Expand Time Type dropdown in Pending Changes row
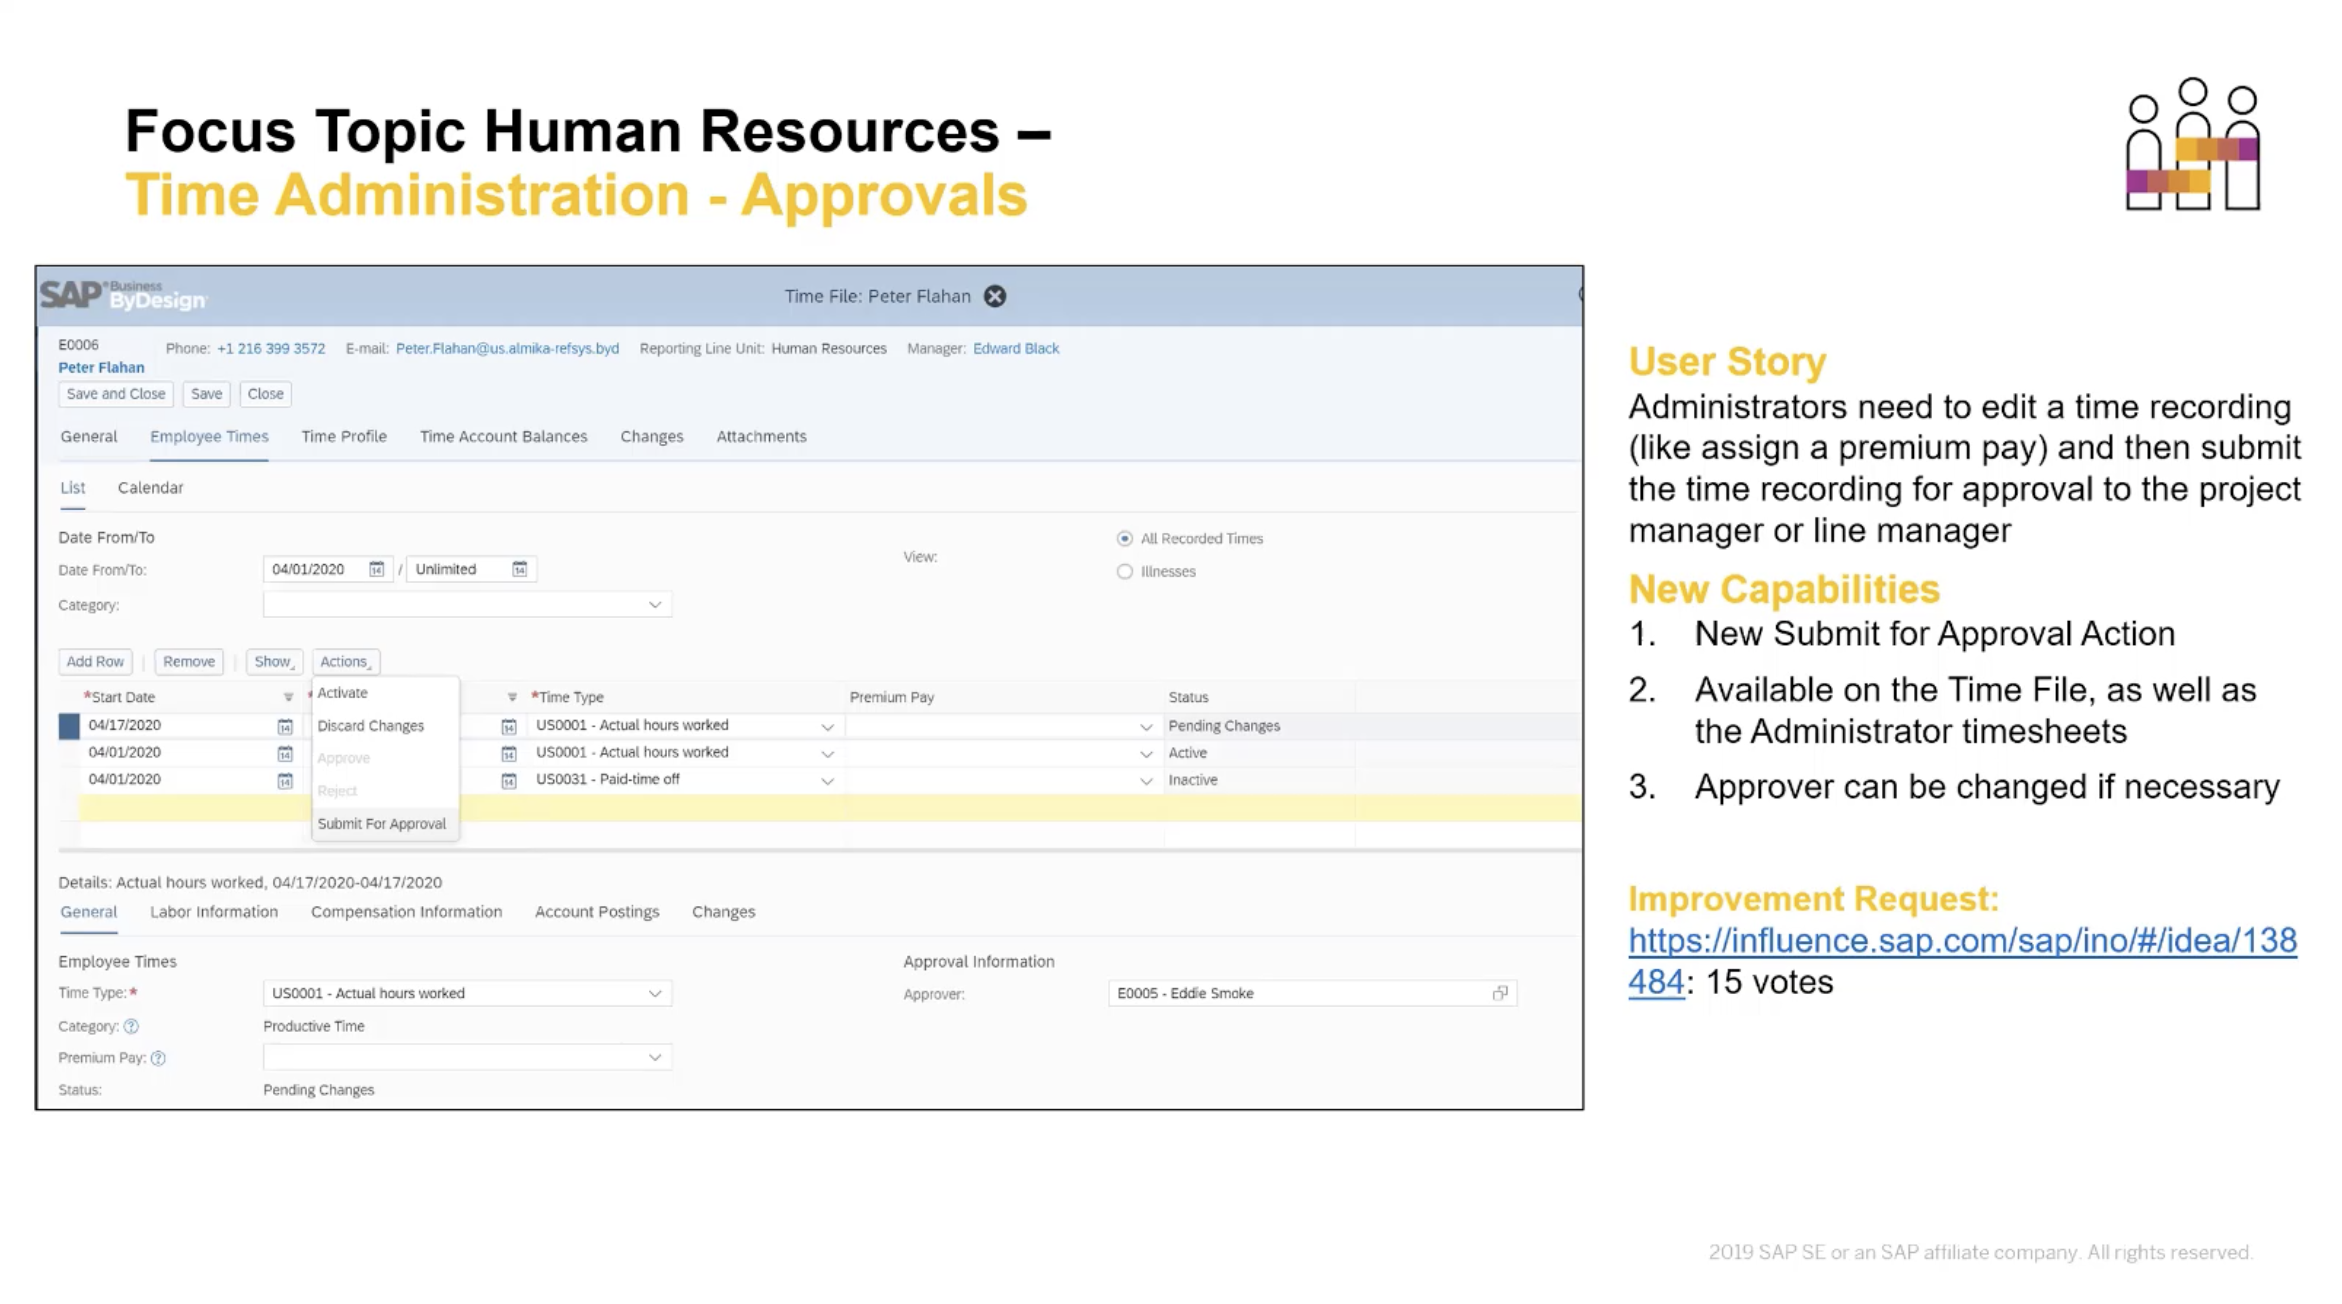Viewport: 2342px width, 1304px height. coord(827,726)
